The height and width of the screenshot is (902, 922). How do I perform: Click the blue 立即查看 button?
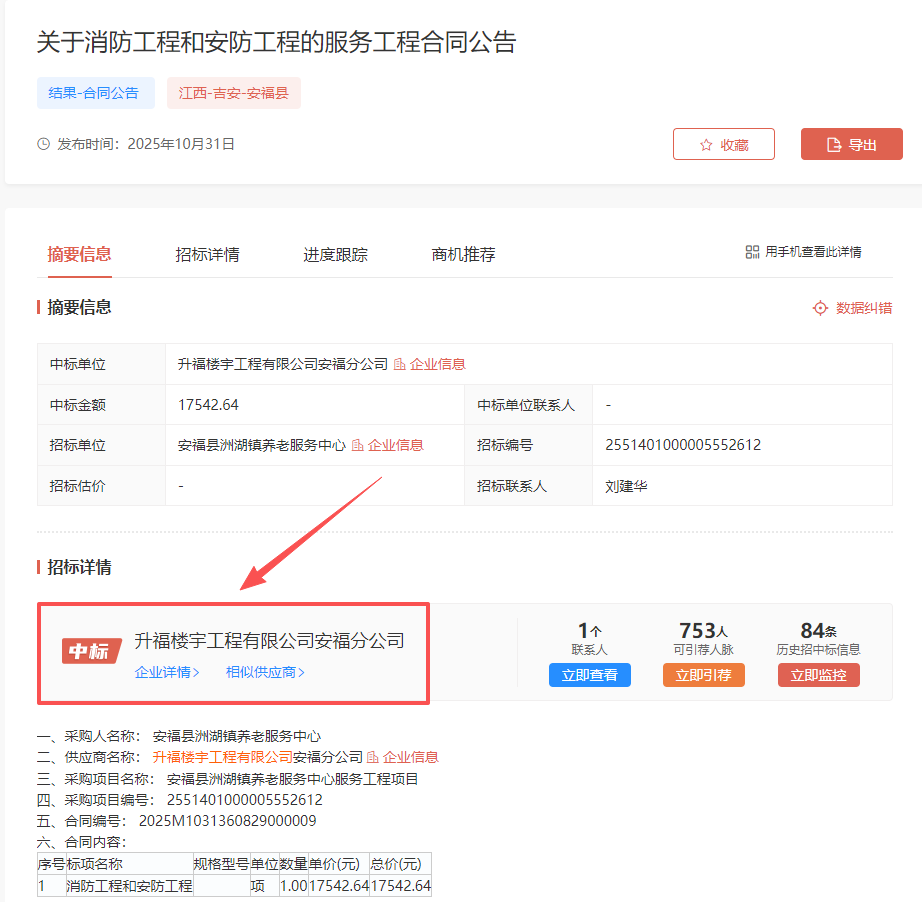click(x=589, y=675)
